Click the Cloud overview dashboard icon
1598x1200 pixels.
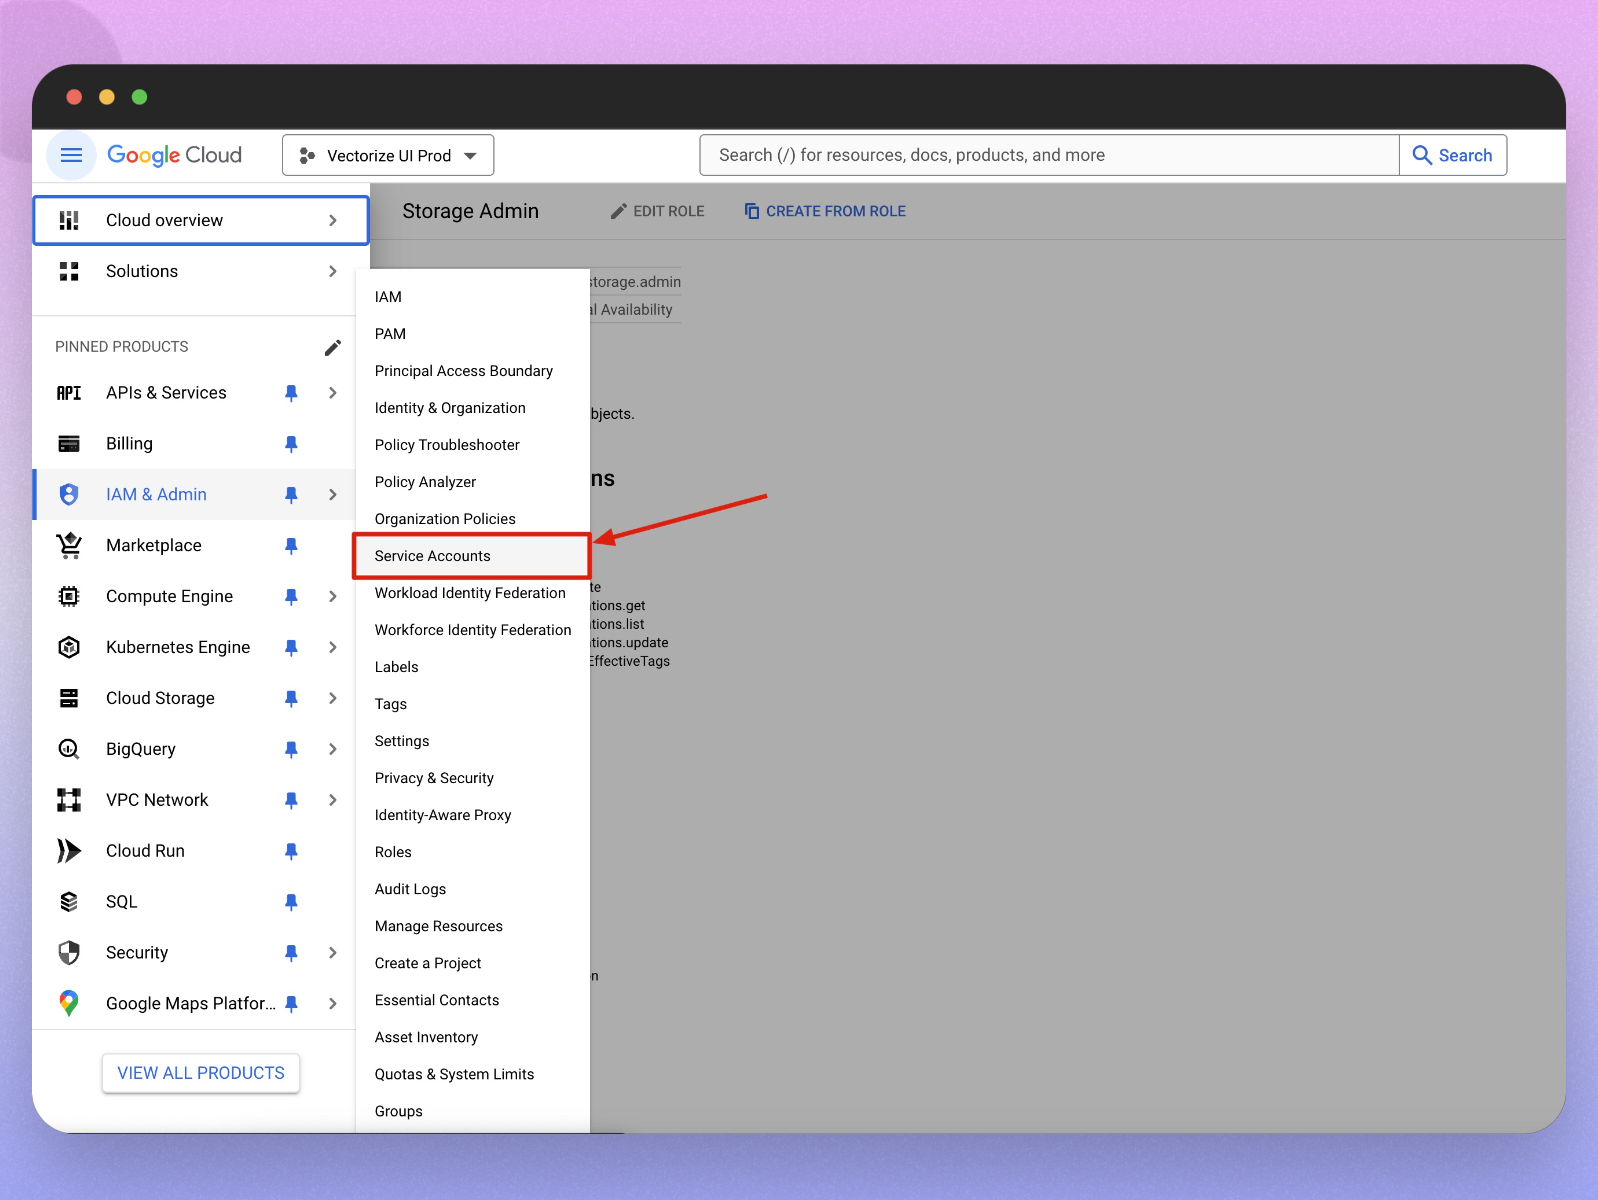(x=69, y=220)
